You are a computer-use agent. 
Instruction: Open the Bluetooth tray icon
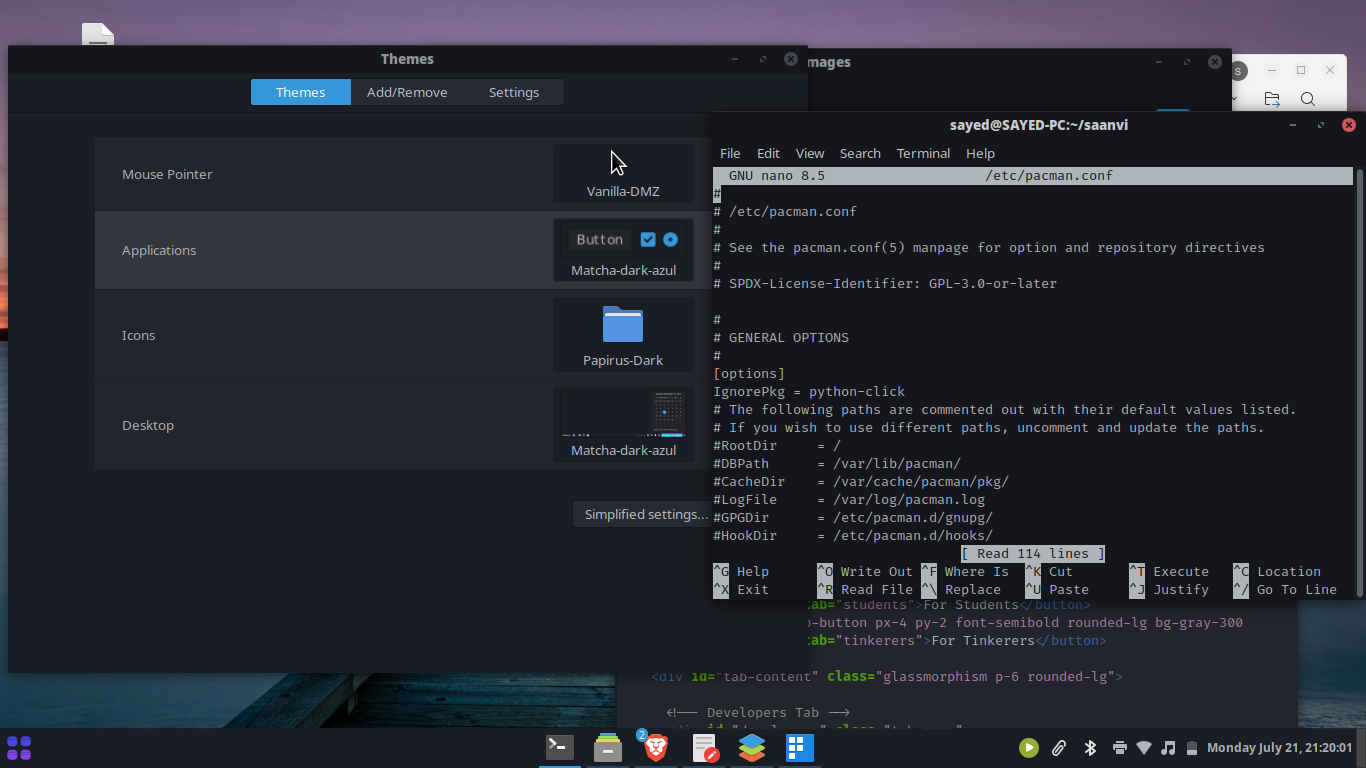click(x=1091, y=747)
